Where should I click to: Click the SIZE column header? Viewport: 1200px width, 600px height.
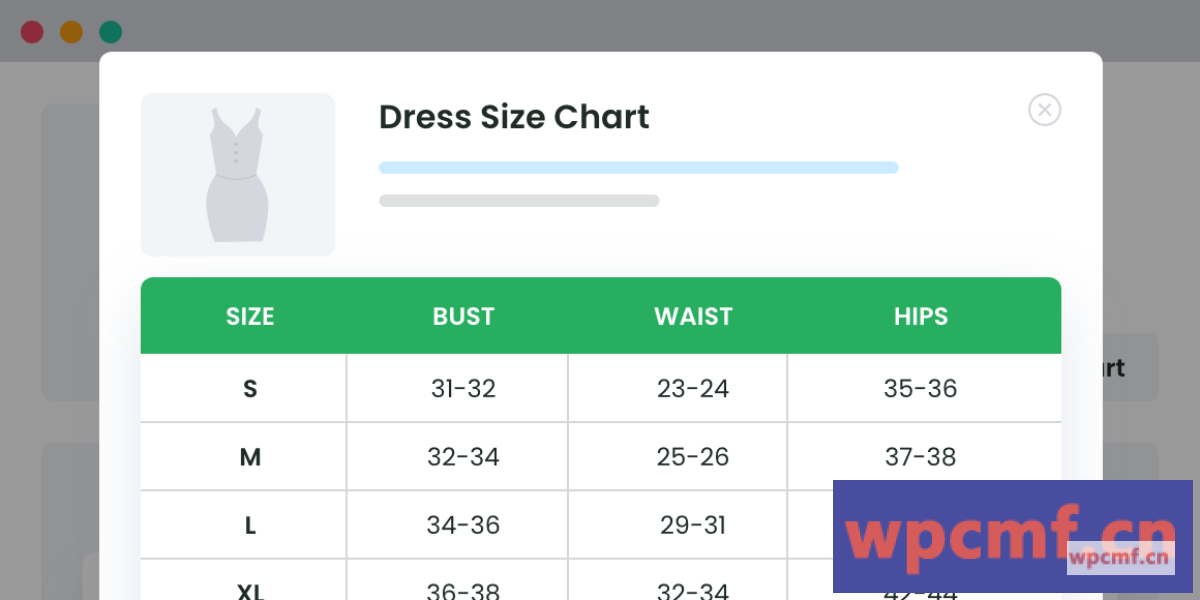point(250,317)
